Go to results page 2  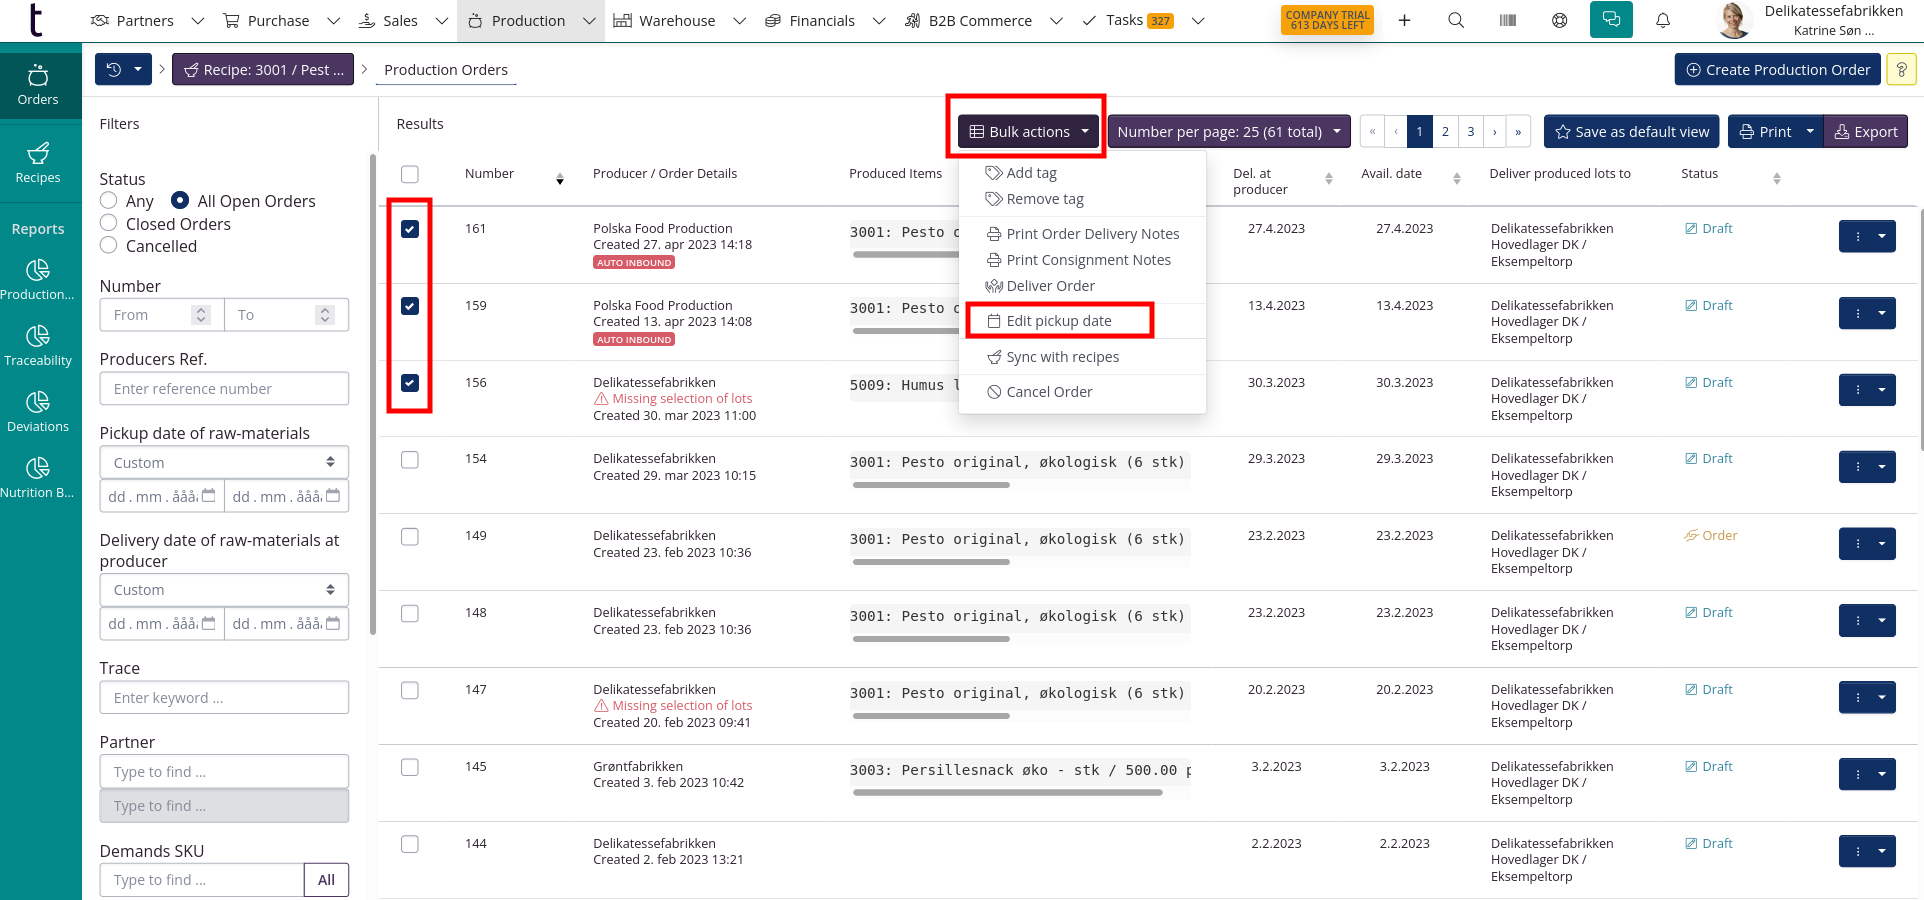(x=1445, y=132)
